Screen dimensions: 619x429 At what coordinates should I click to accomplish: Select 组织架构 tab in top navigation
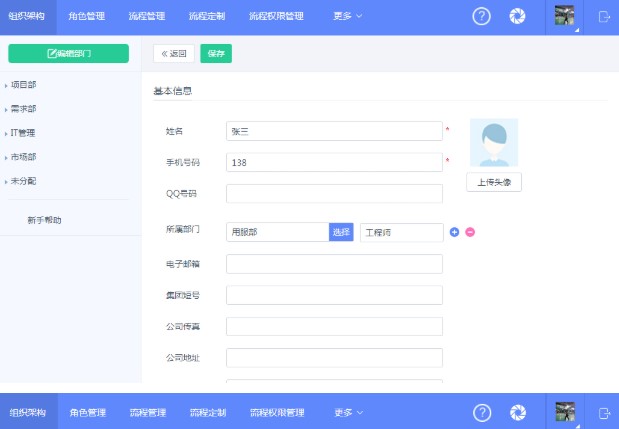(x=27, y=16)
